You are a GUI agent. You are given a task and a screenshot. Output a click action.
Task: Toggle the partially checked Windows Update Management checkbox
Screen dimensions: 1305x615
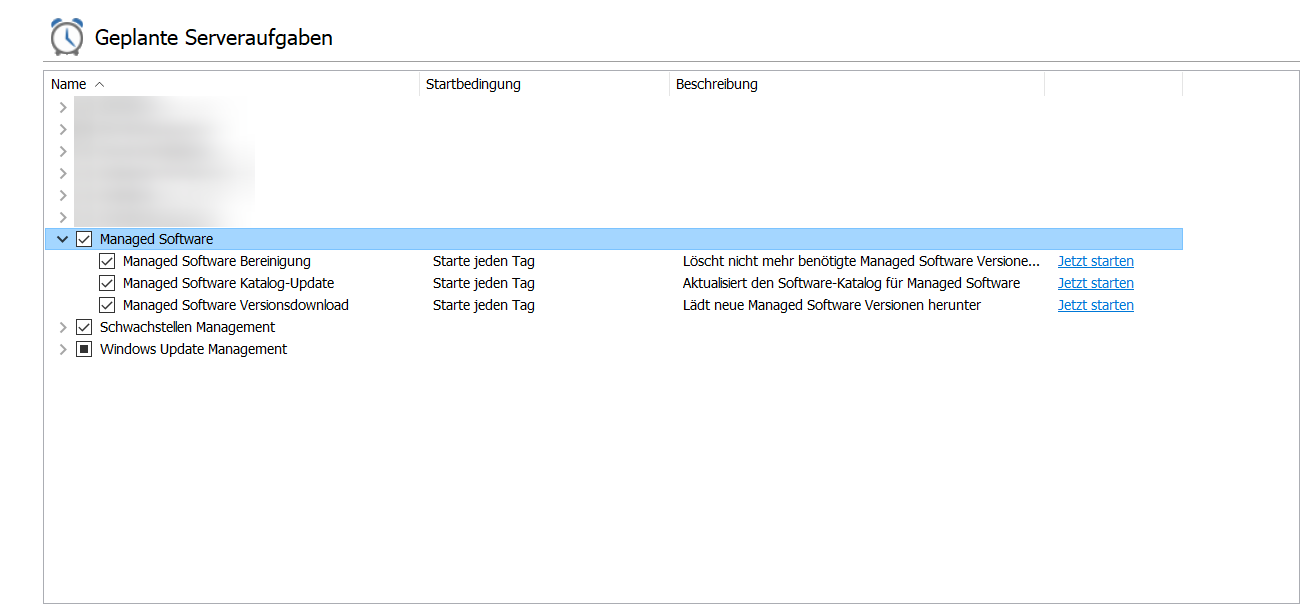point(84,349)
